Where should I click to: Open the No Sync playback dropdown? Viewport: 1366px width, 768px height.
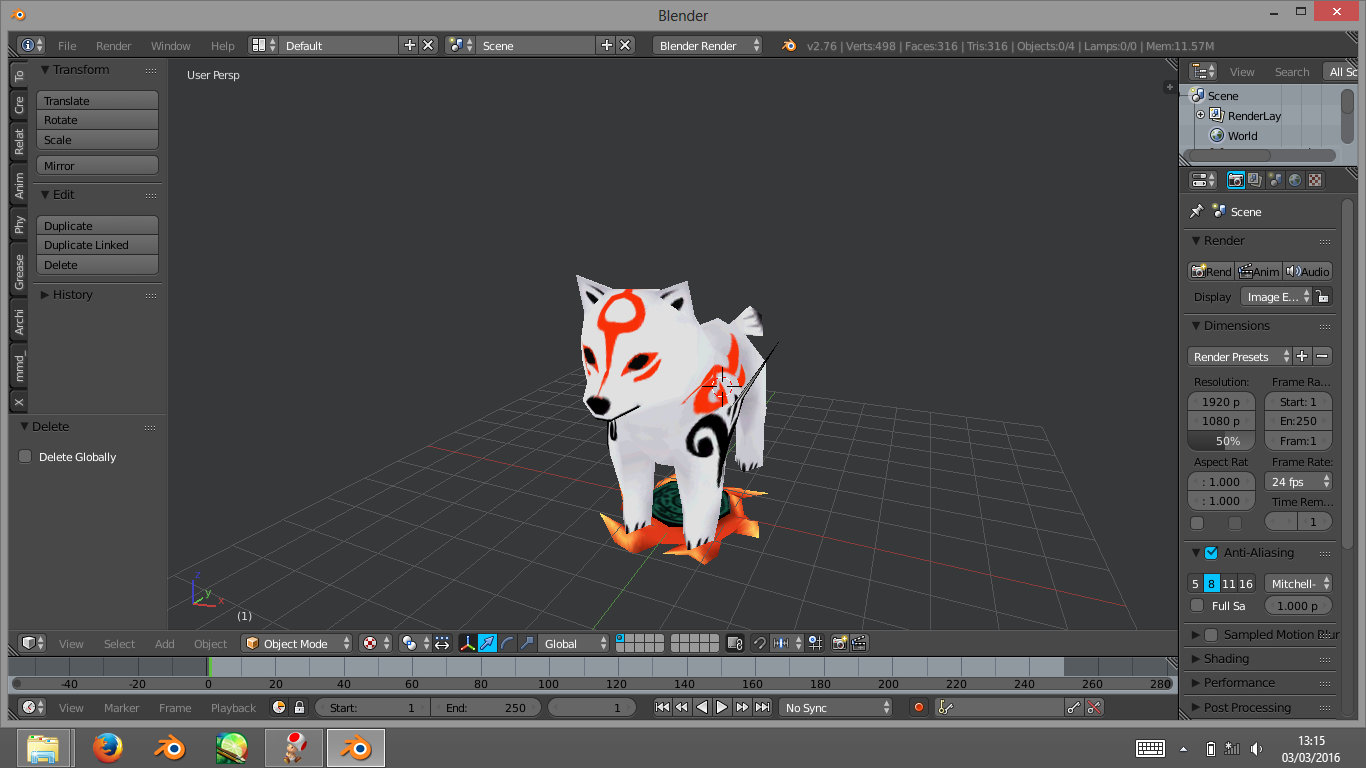point(836,707)
